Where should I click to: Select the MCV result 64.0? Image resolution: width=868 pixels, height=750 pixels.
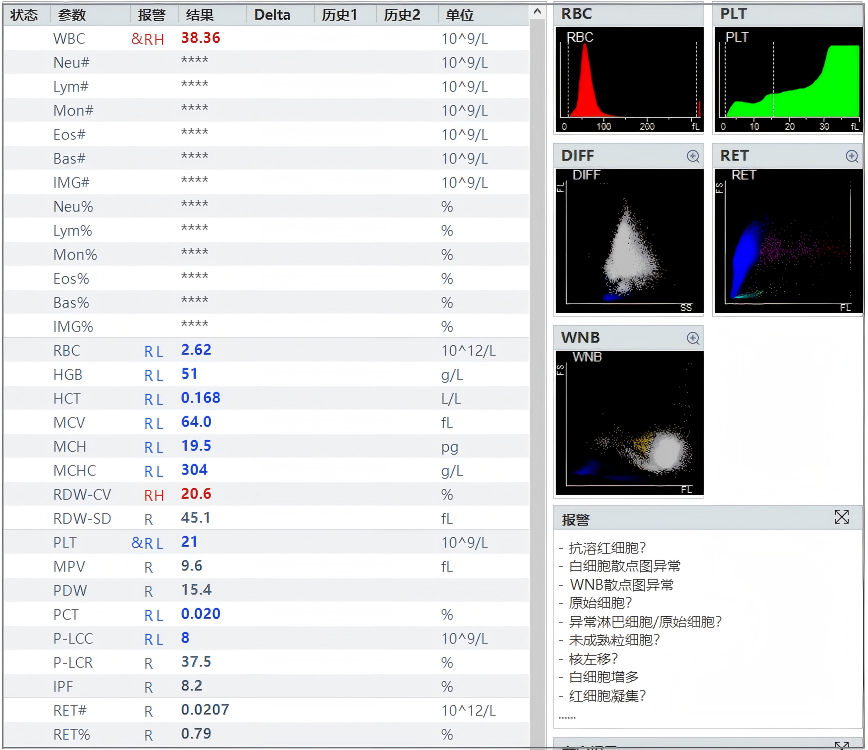tap(196, 422)
